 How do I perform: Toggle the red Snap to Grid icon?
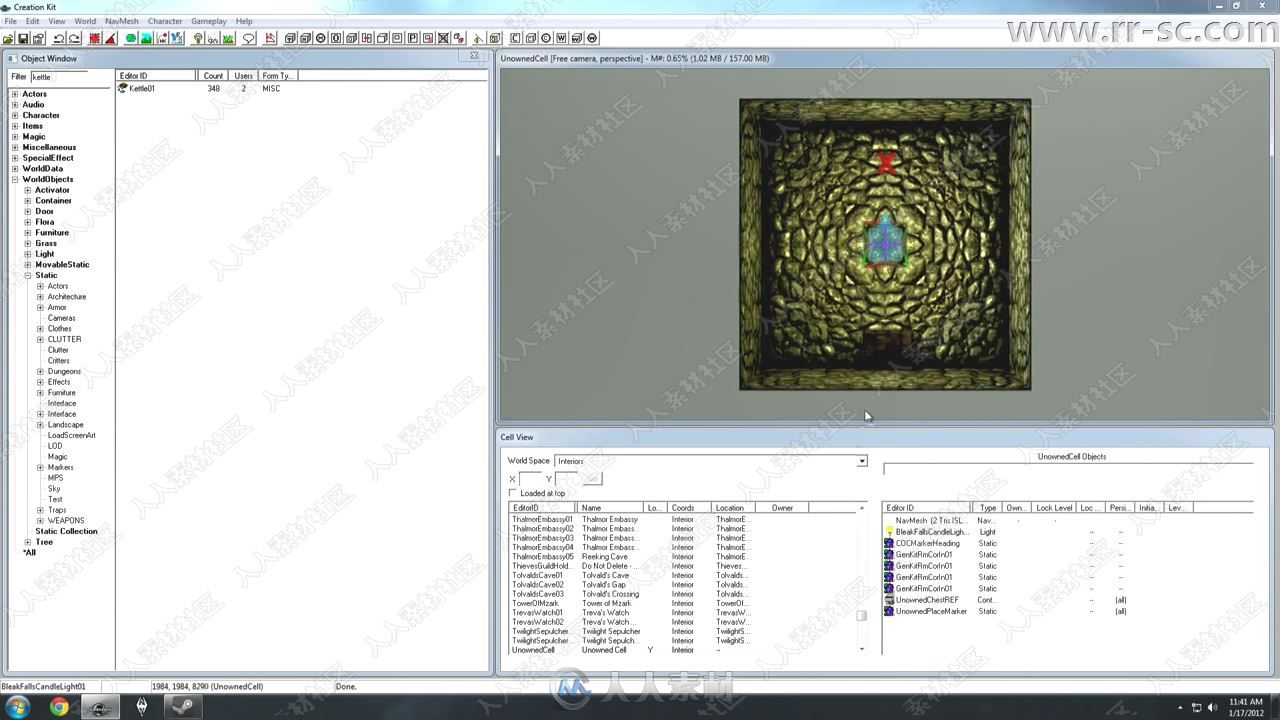tap(95, 38)
